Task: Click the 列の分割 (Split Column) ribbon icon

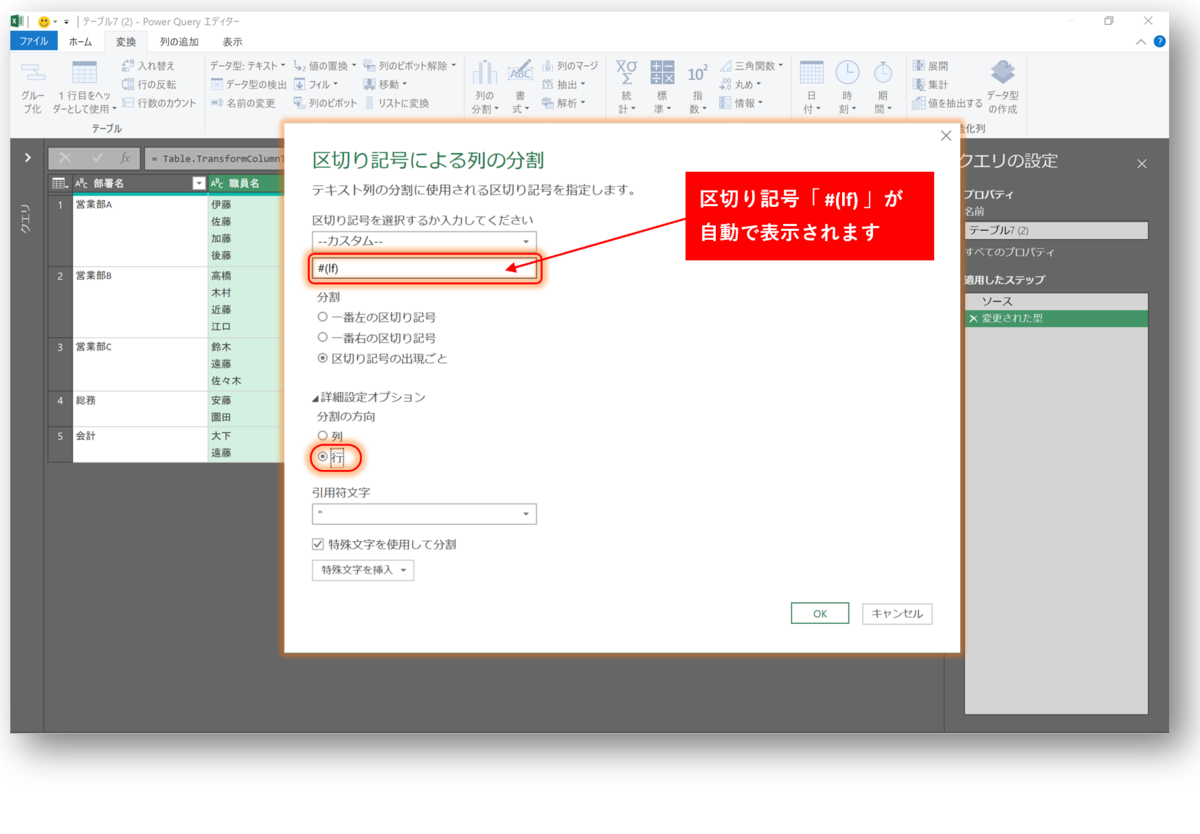Action: pyautogui.click(x=484, y=72)
